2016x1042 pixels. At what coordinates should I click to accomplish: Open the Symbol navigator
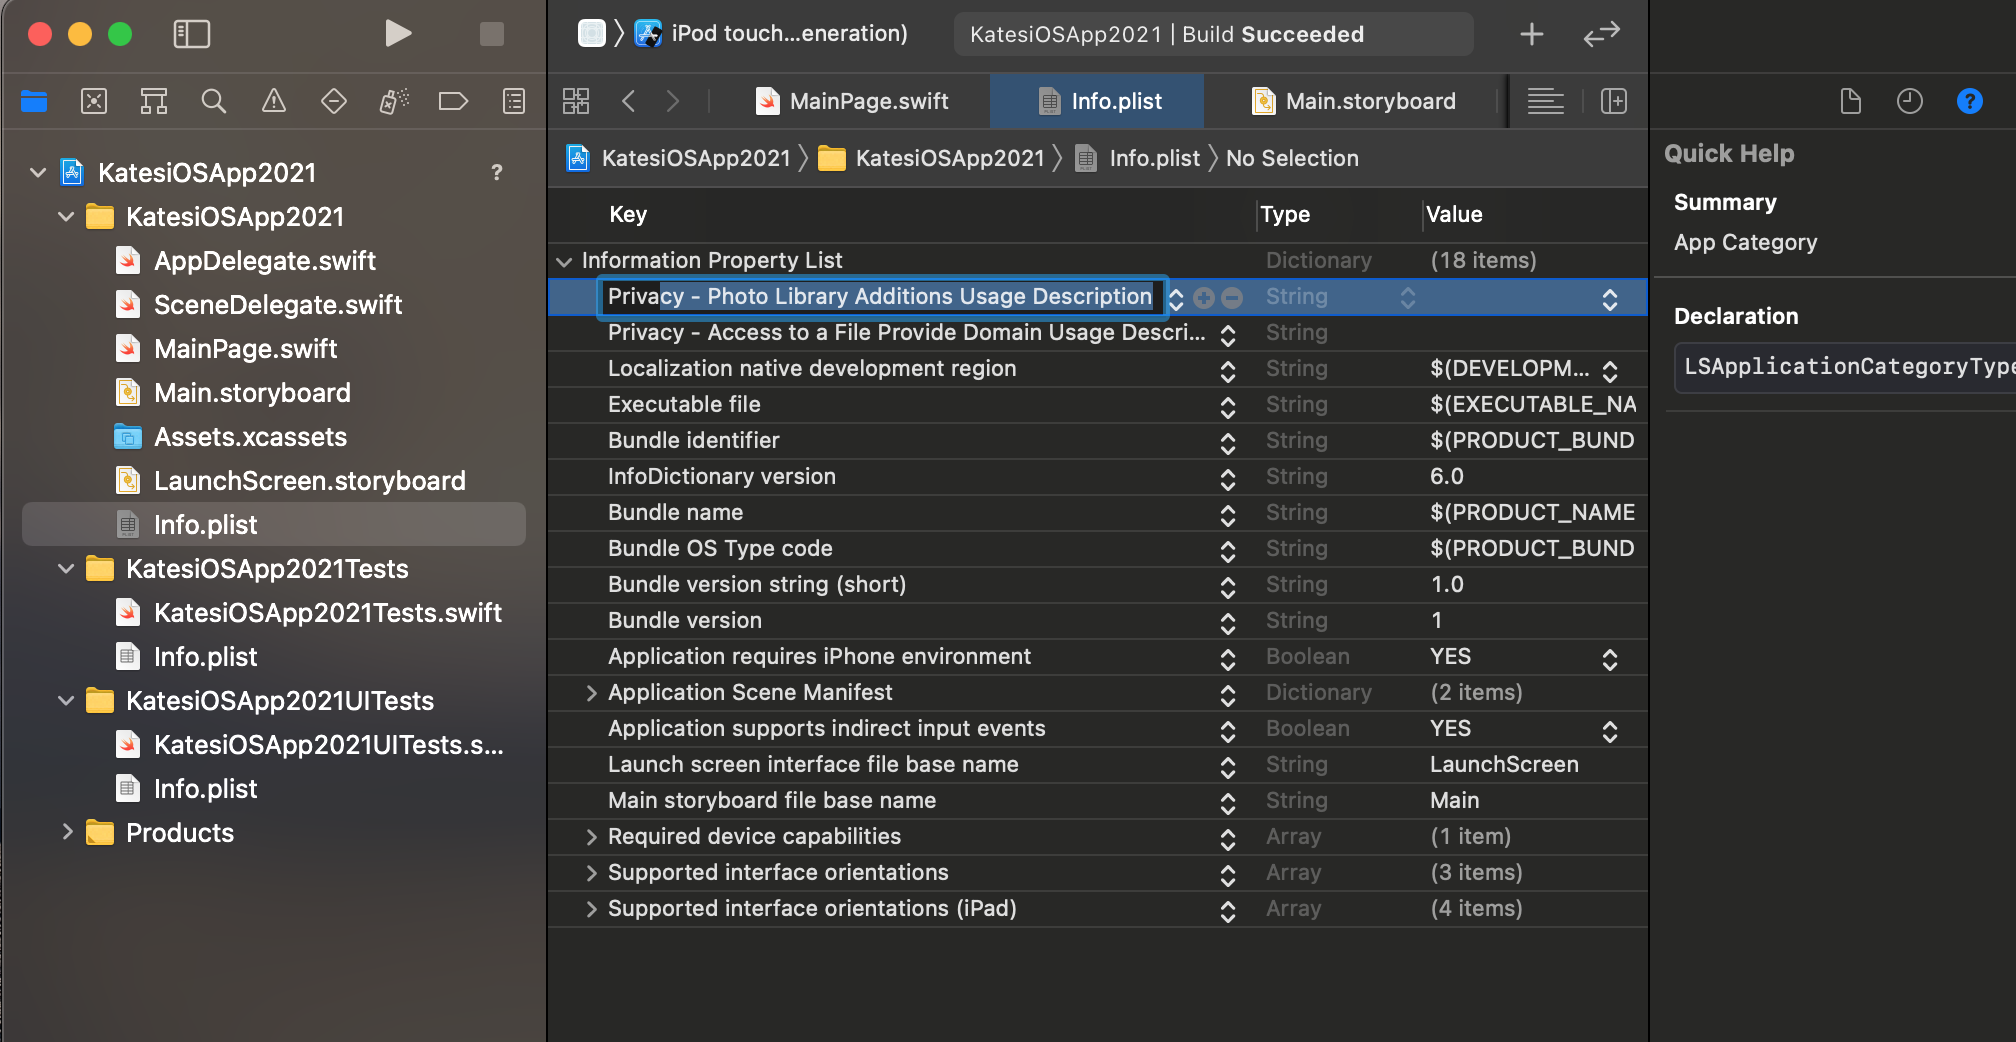tap(154, 101)
